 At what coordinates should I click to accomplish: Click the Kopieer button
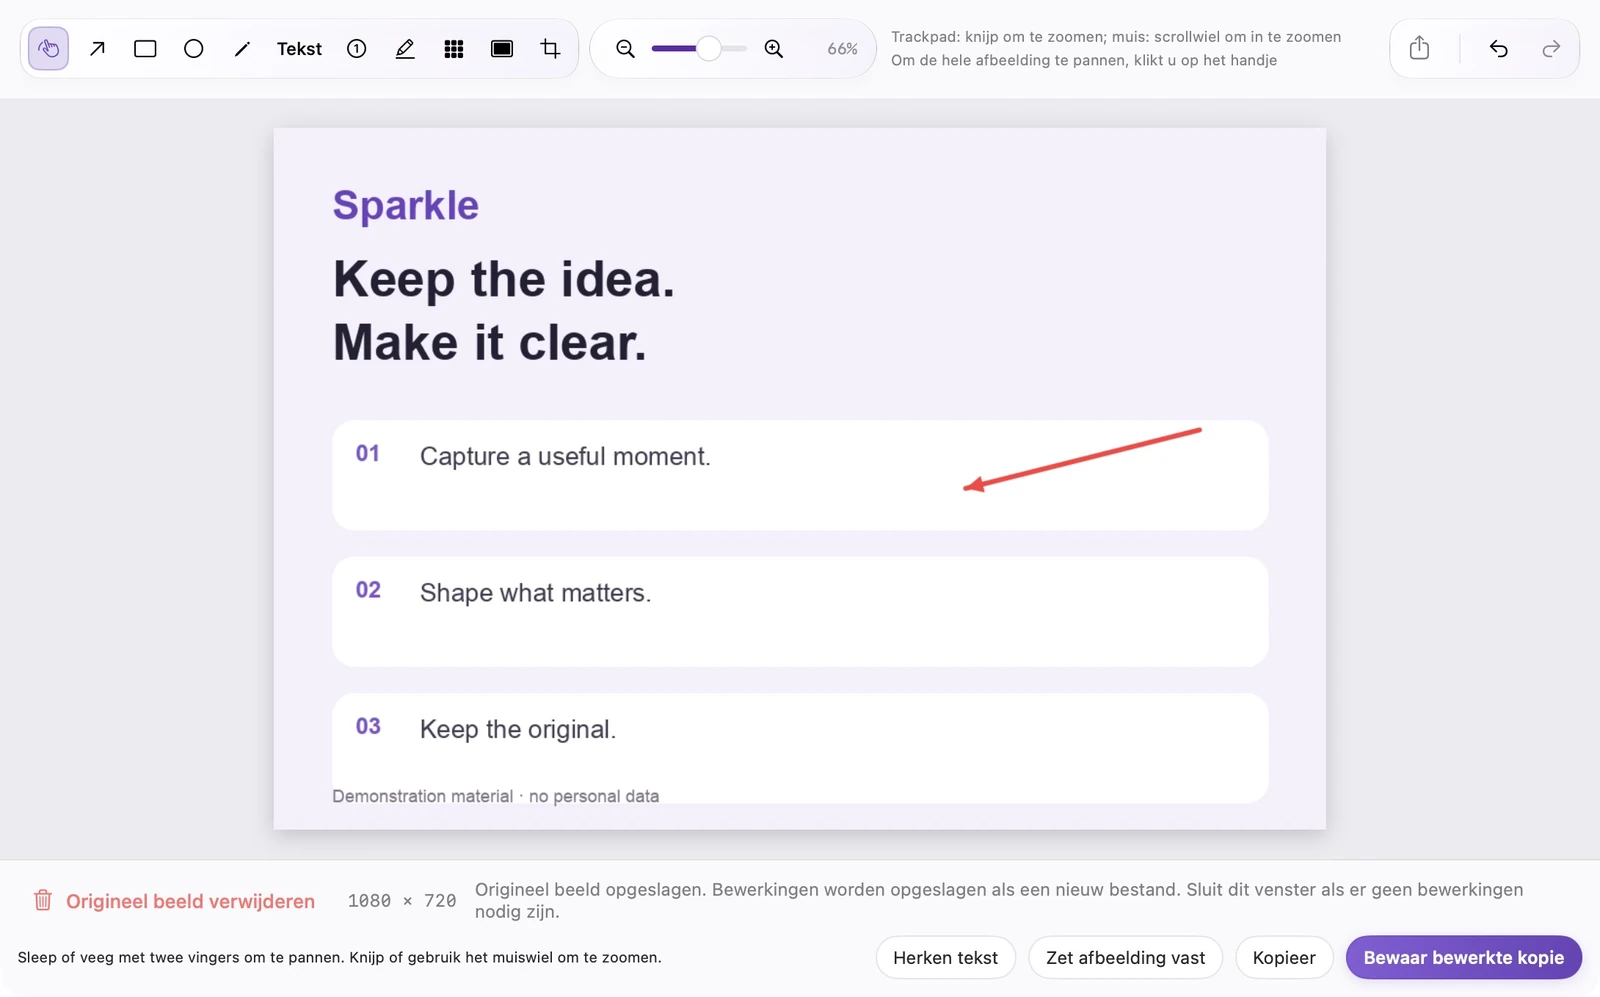tap(1284, 958)
